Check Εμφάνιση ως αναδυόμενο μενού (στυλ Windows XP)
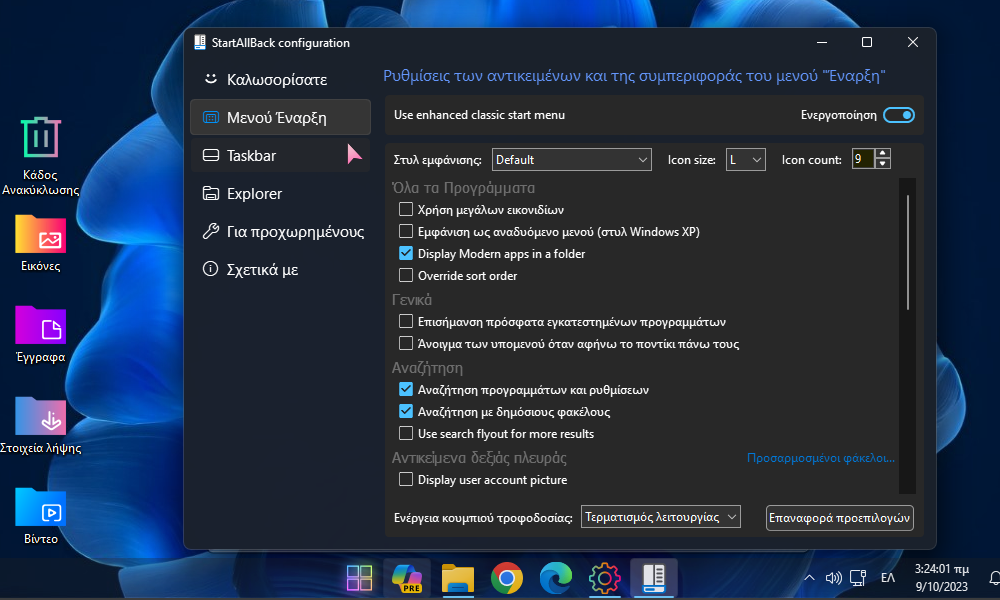Viewport: 1000px width, 600px height. pos(406,231)
